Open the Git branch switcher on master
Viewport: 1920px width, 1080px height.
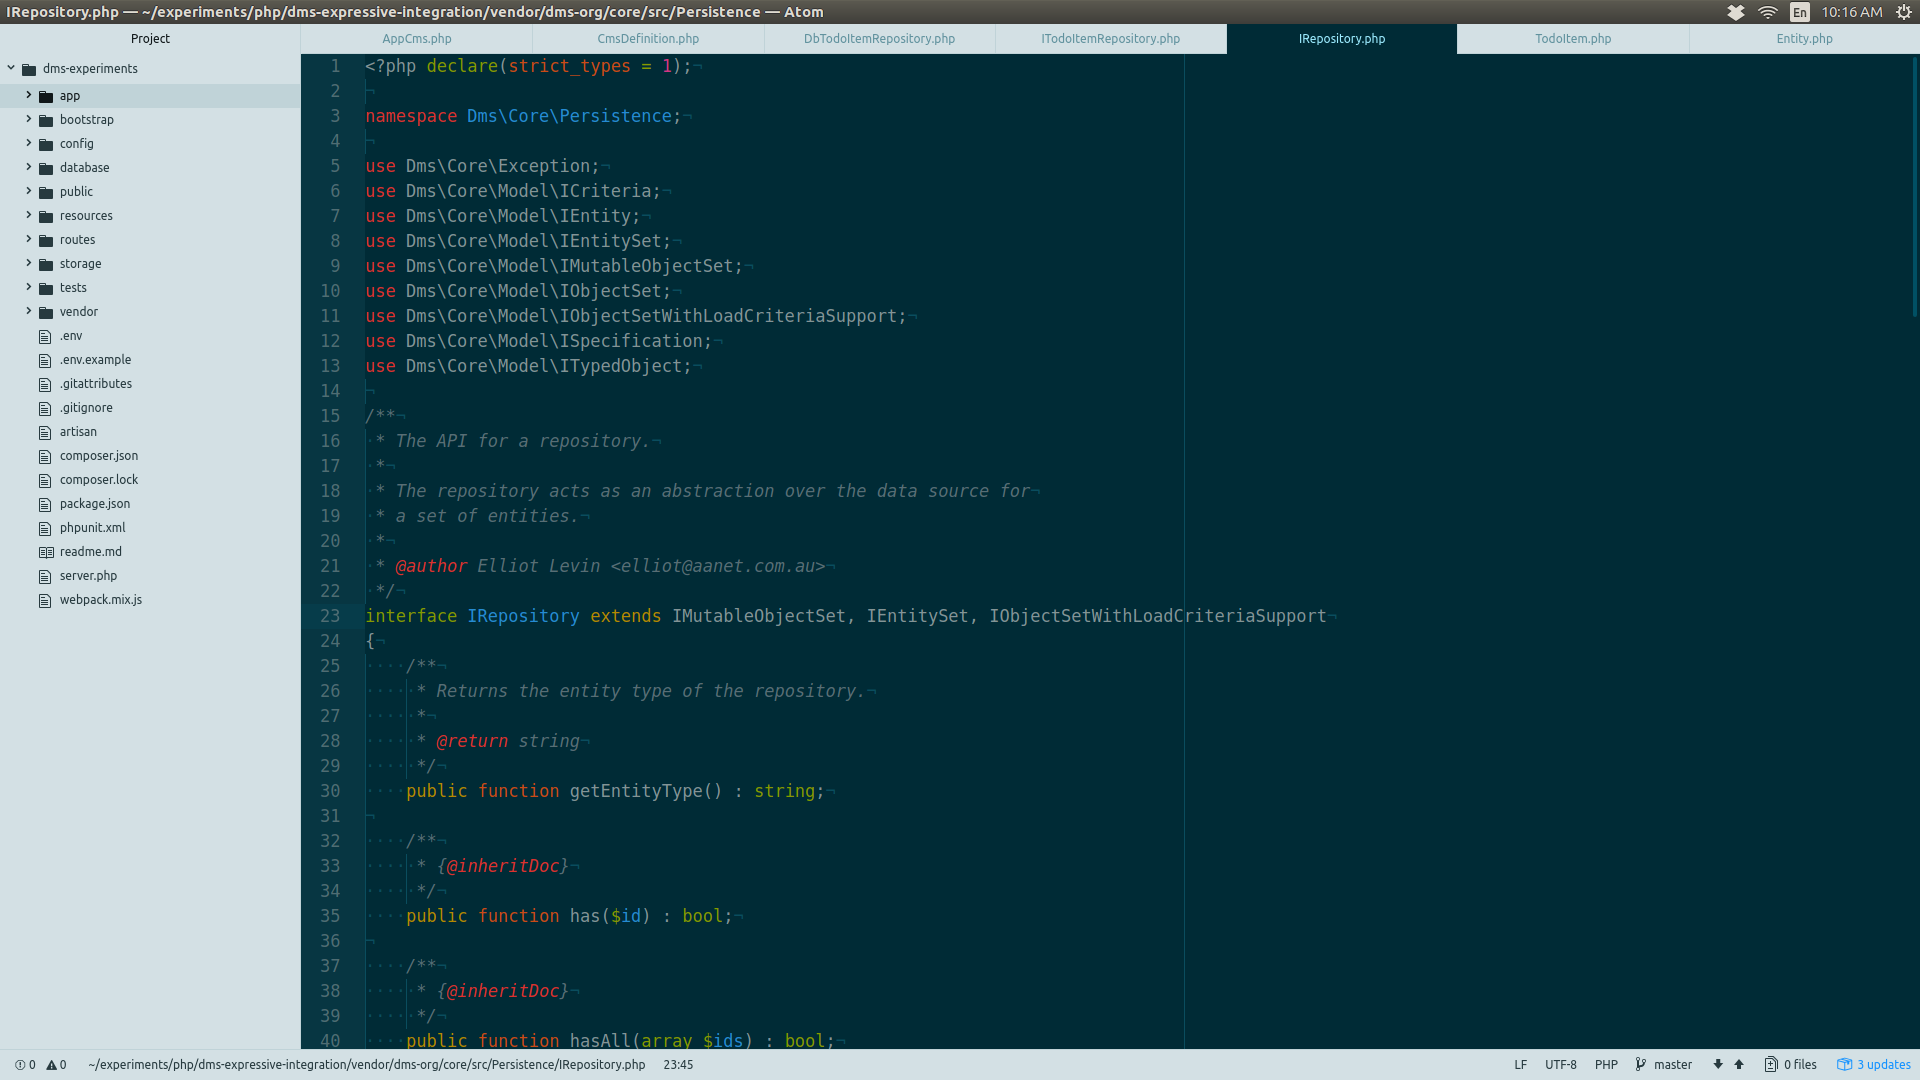(1670, 1064)
